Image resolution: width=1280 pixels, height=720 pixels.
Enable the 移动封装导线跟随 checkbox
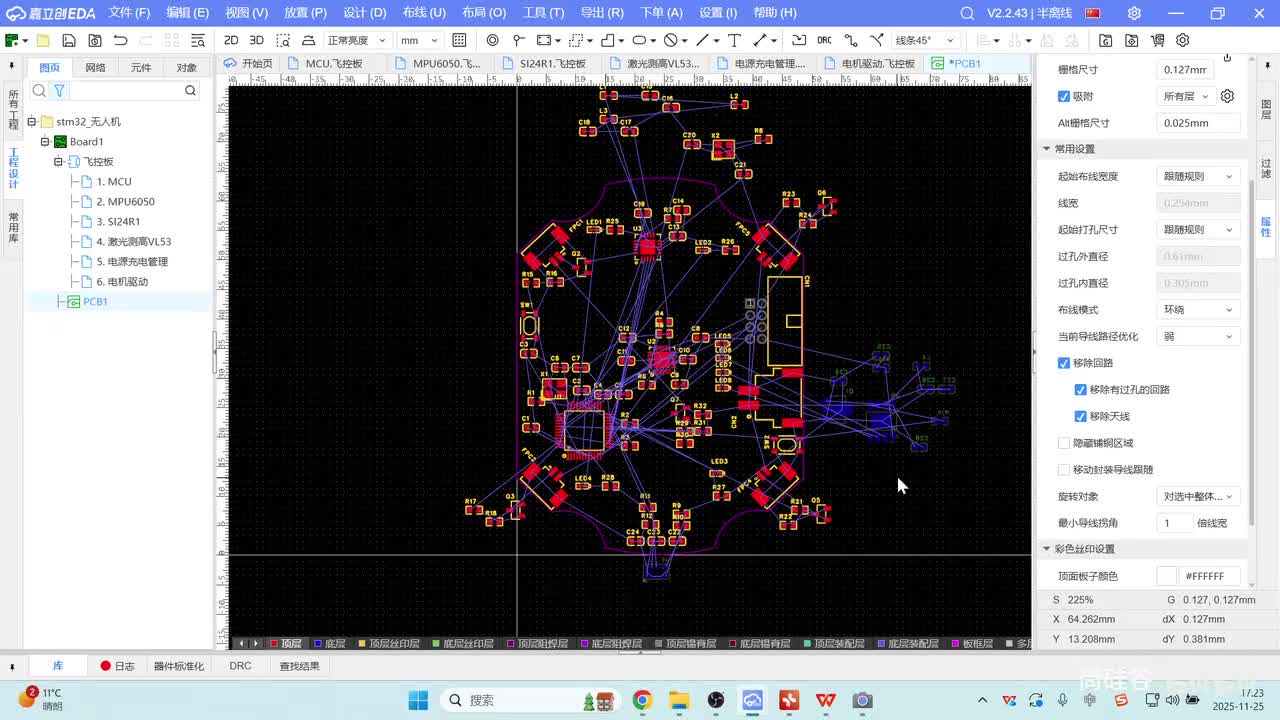coord(1064,469)
